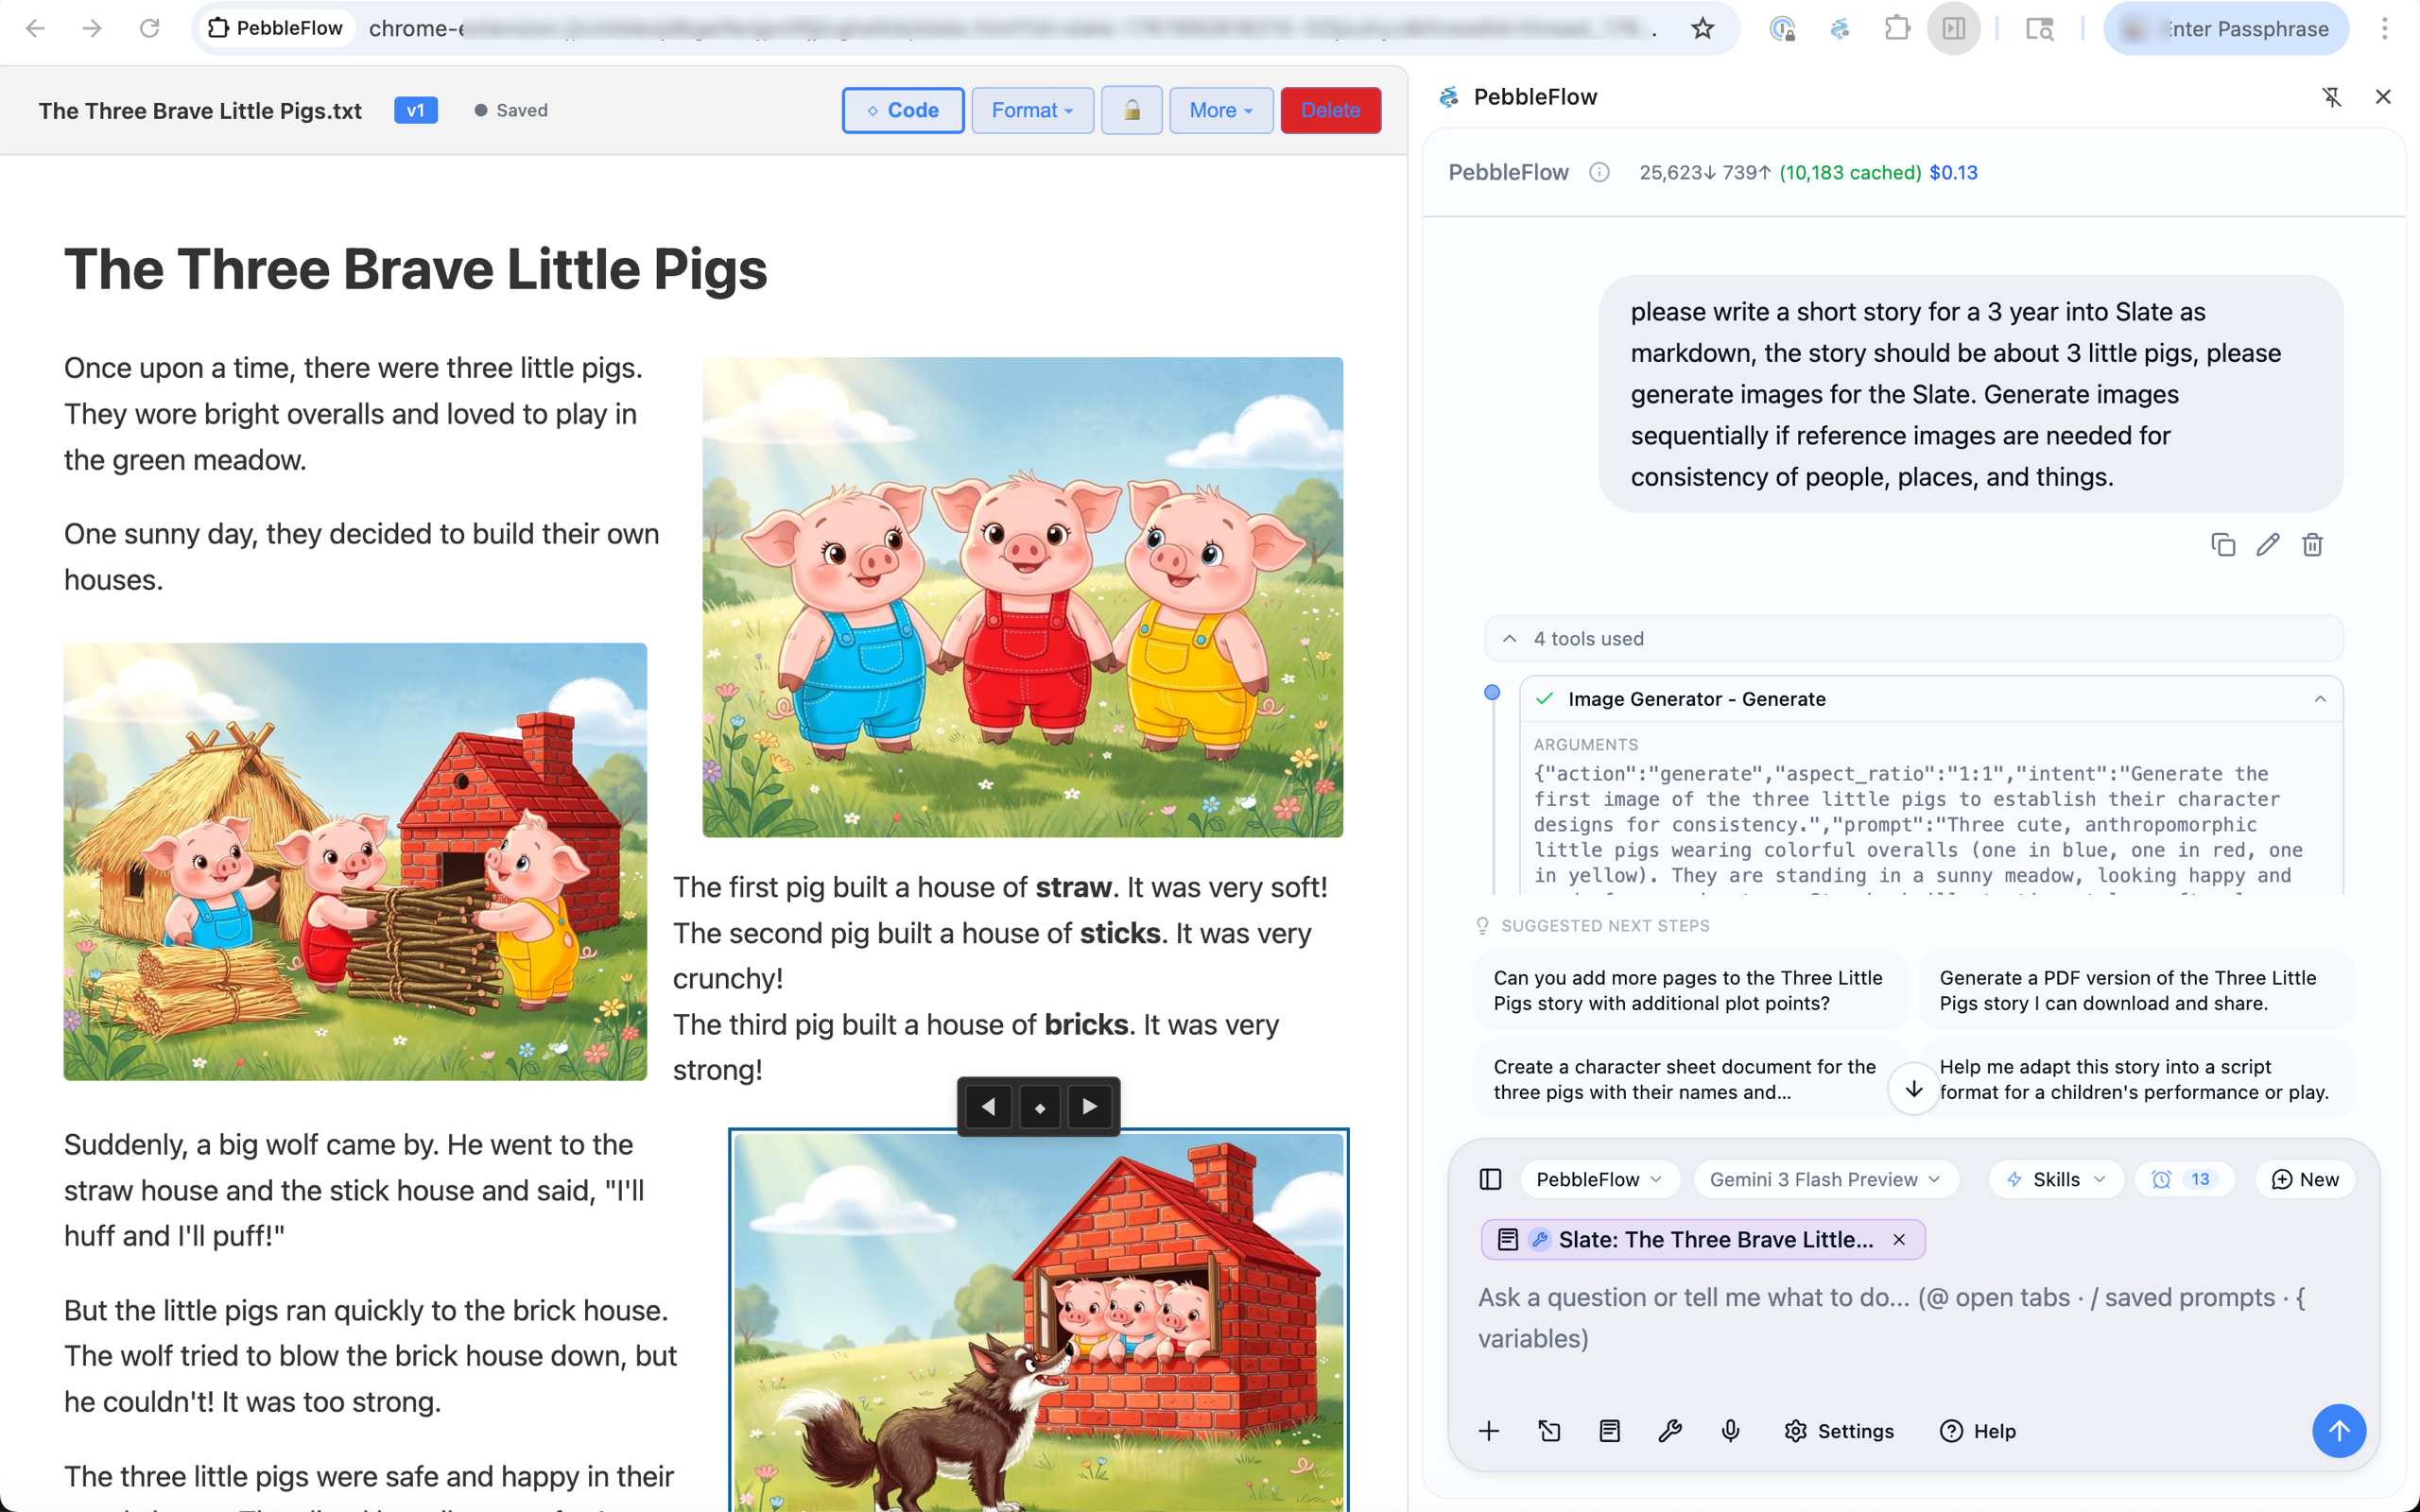Toggle the sidebar panel icon near PebbleFlow selector
The image size is (2420, 1512).
pos(1490,1179)
